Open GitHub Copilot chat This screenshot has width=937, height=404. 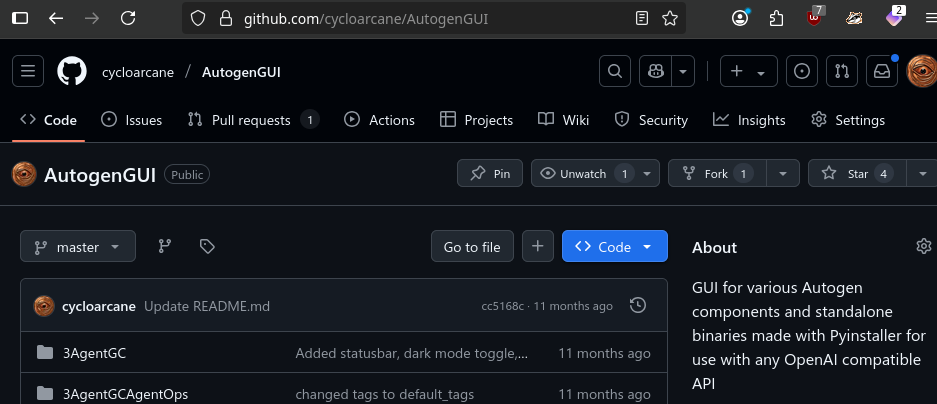click(x=655, y=71)
